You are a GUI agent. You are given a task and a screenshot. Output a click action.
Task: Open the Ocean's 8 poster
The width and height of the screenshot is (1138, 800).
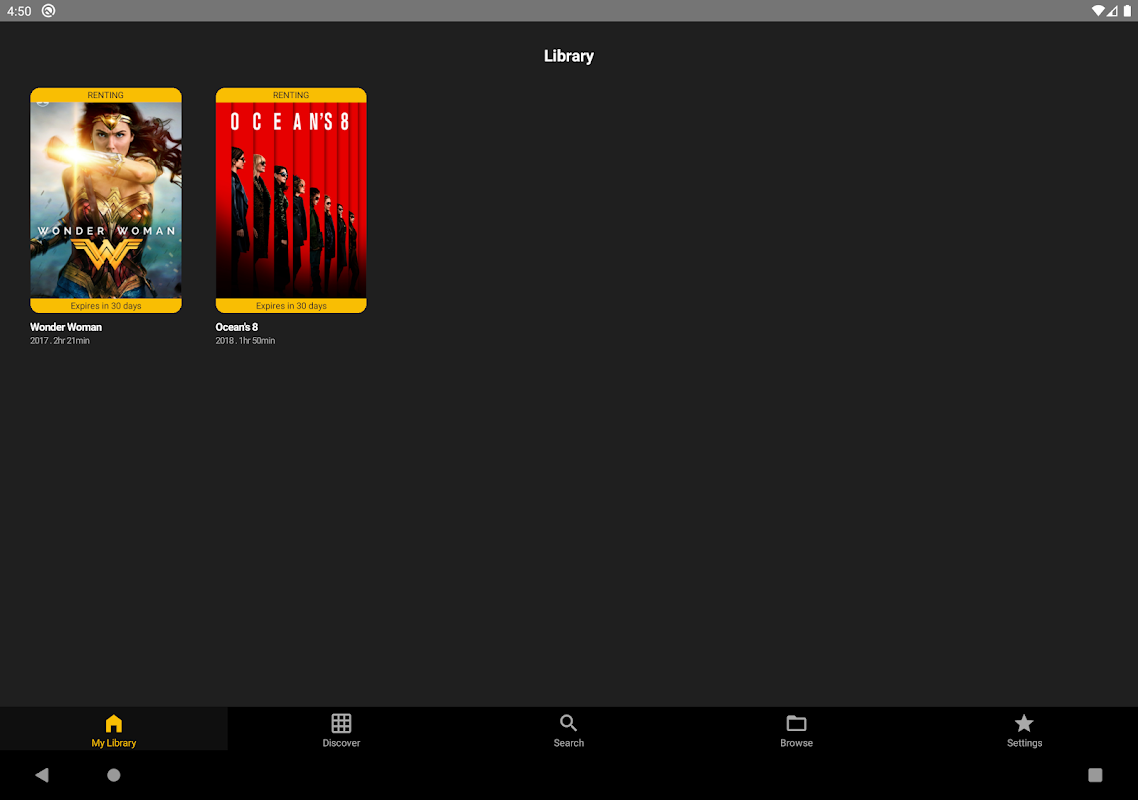point(291,200)
